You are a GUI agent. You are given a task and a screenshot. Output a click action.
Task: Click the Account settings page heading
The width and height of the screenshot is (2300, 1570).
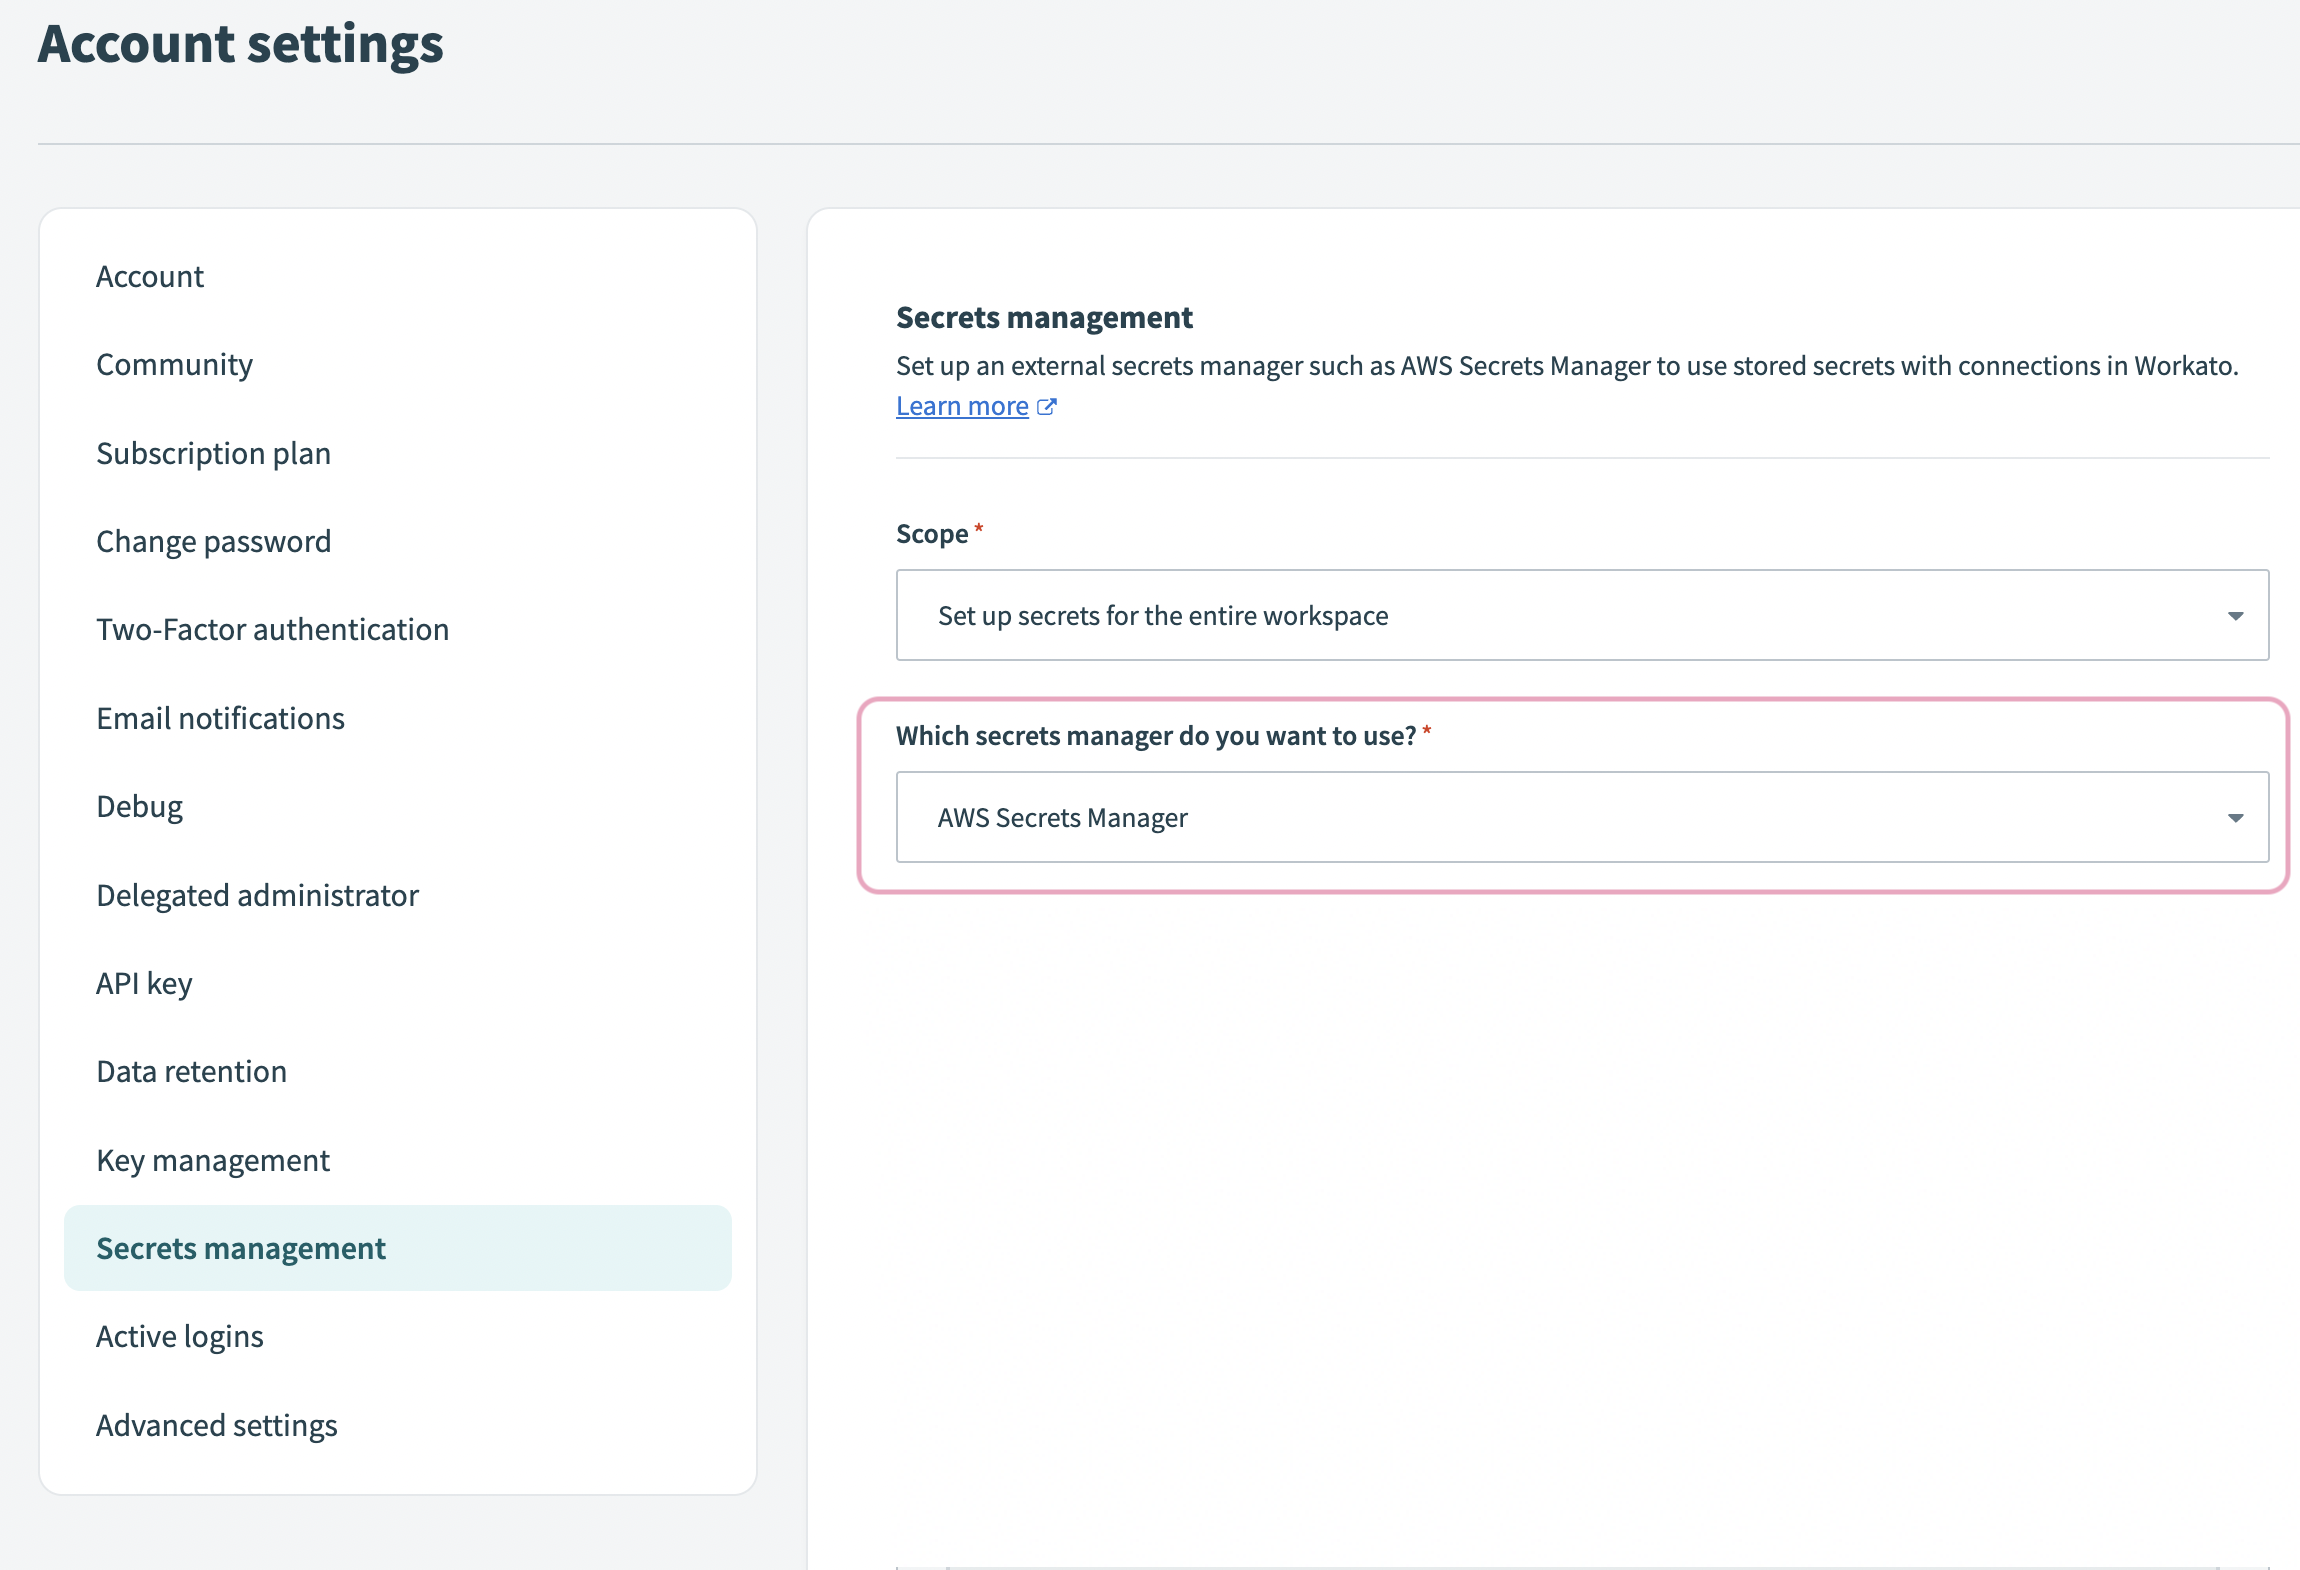pos(240,44)
